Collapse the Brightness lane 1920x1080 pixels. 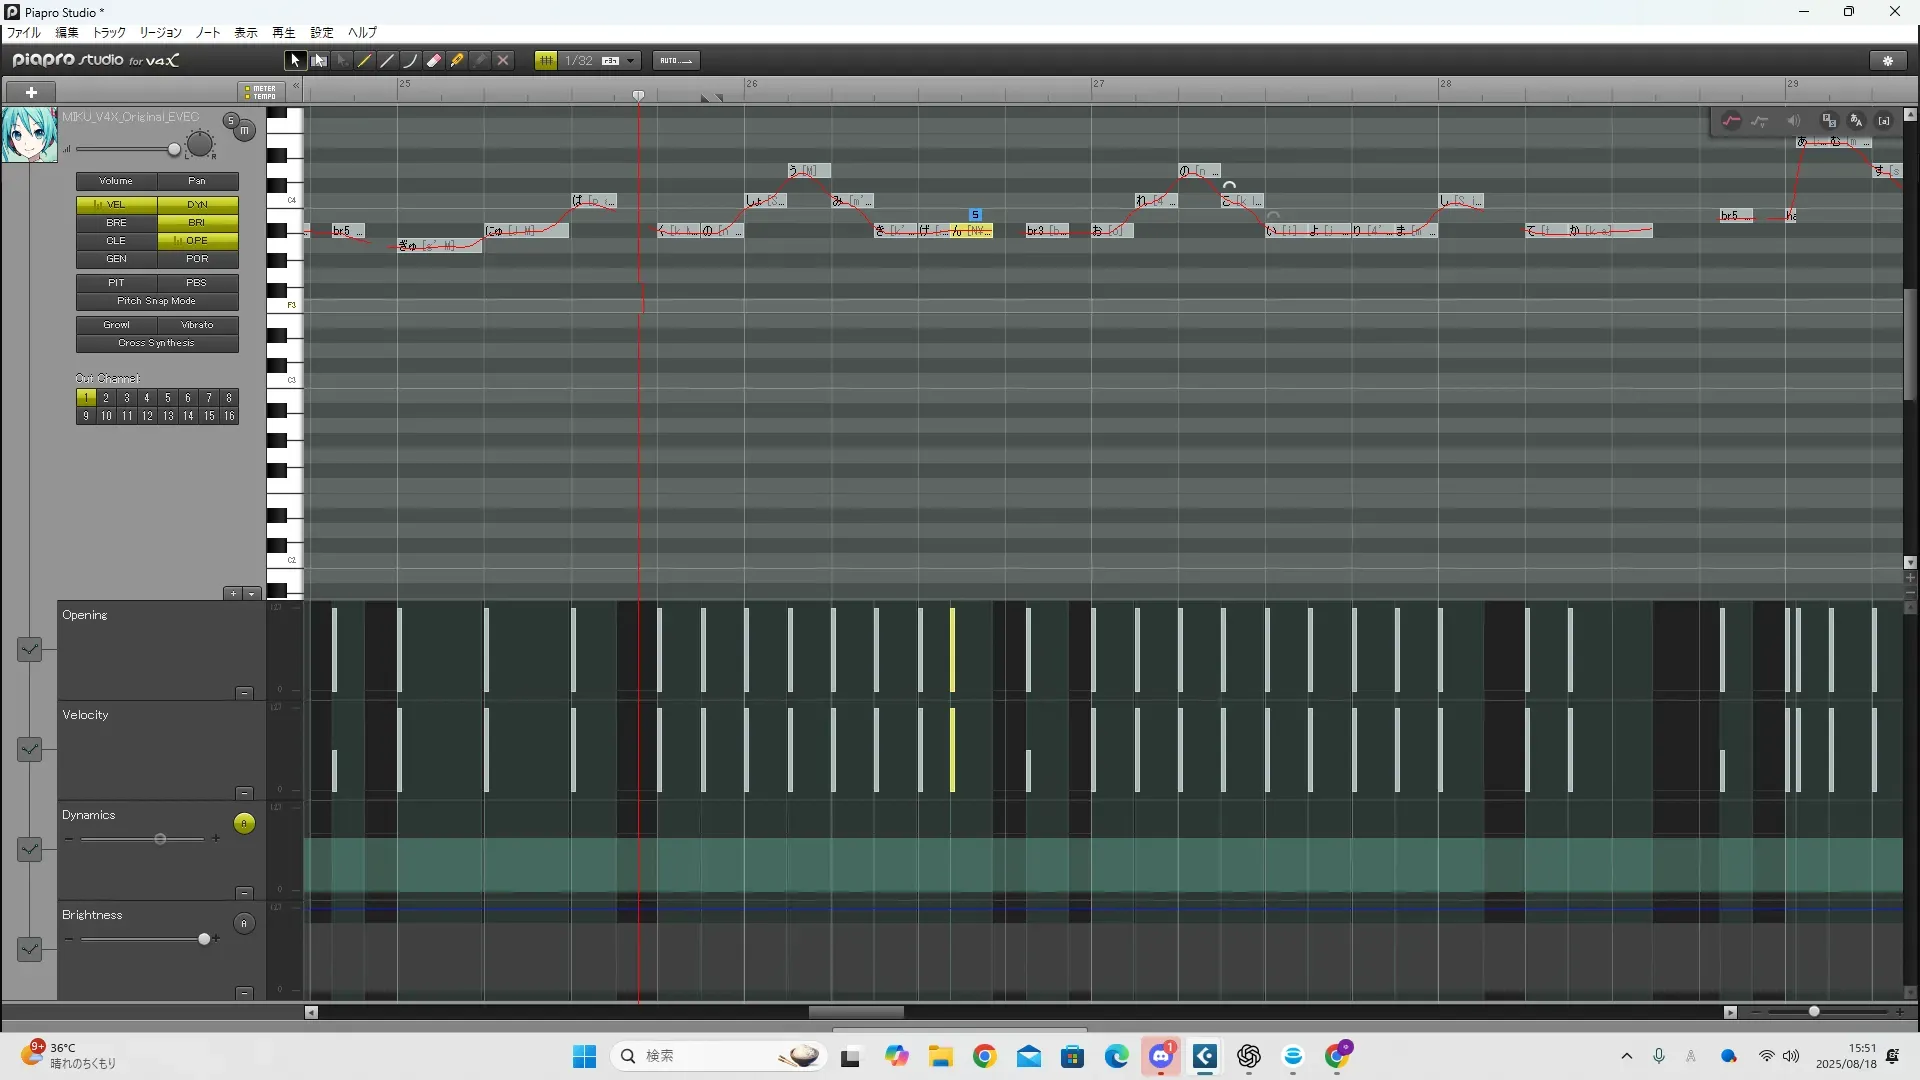[244, 993]
